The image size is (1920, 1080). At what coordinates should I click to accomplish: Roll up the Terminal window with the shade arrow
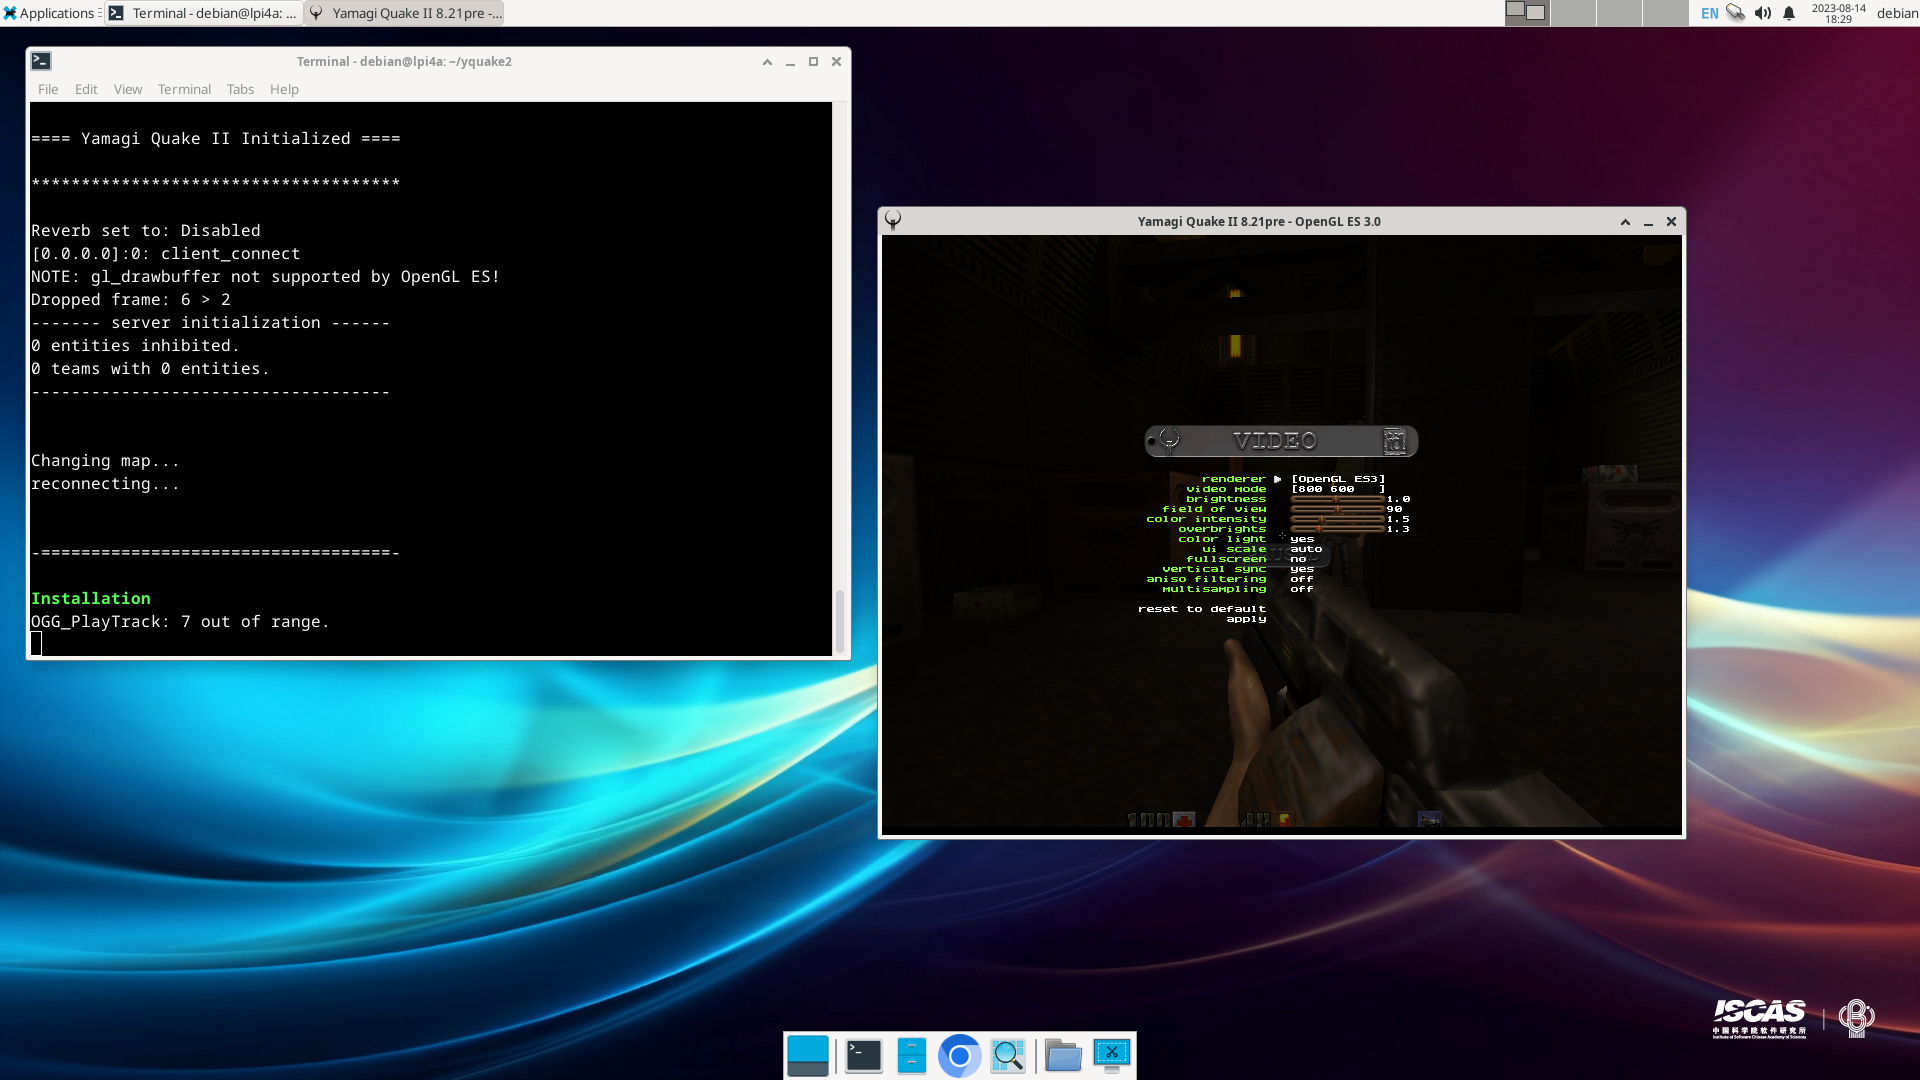[767, 62]
